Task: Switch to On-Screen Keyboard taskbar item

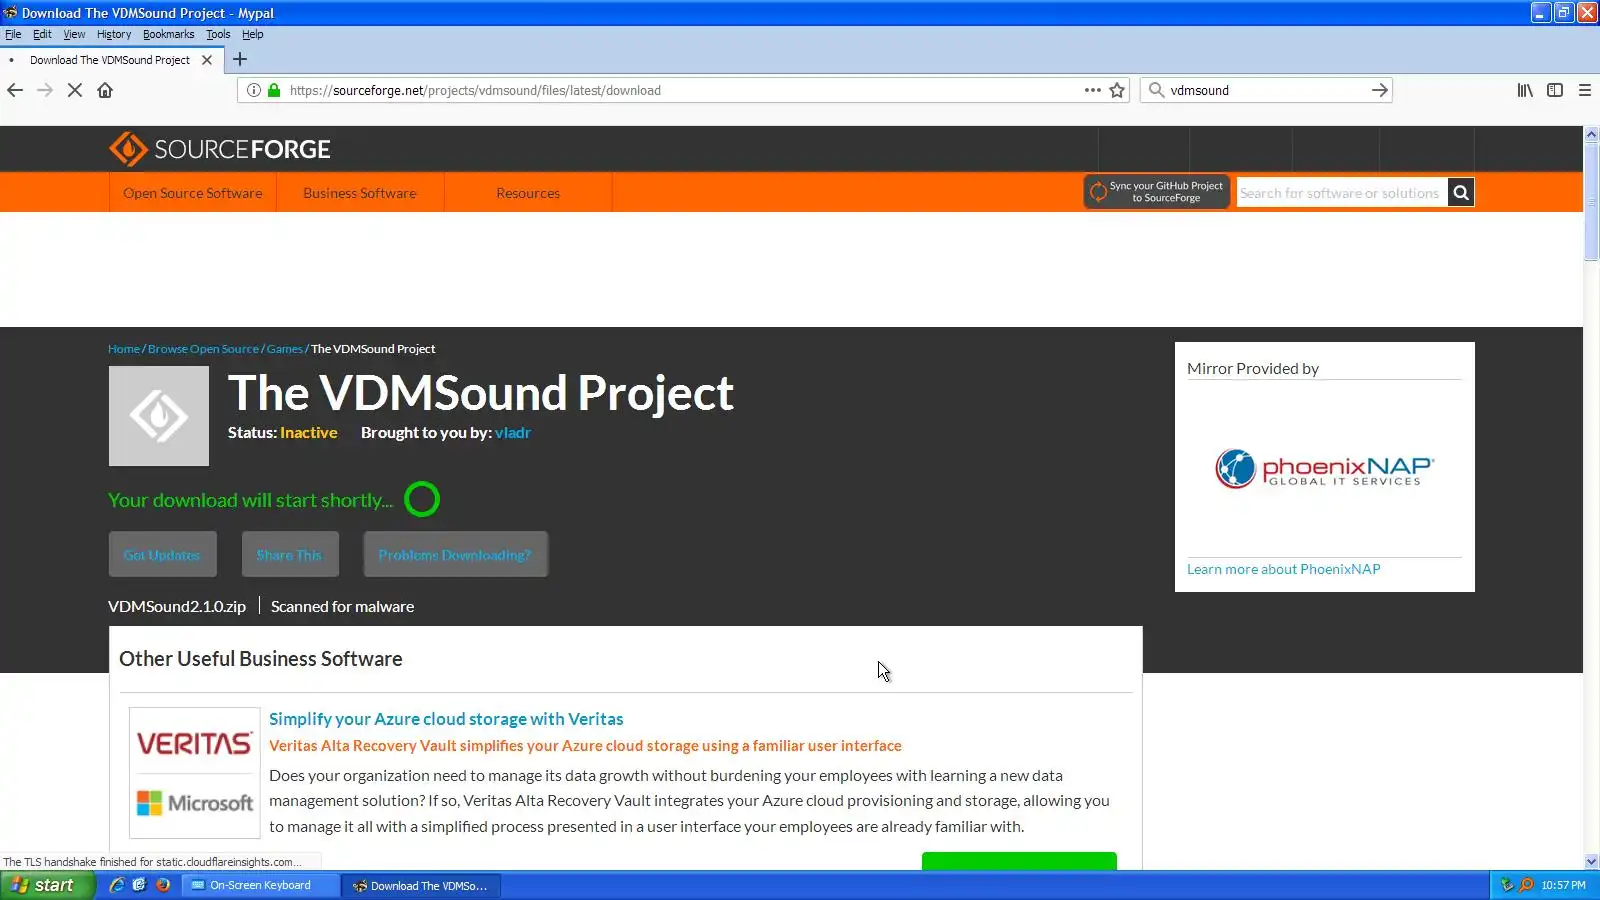Action: click(260, 885)
